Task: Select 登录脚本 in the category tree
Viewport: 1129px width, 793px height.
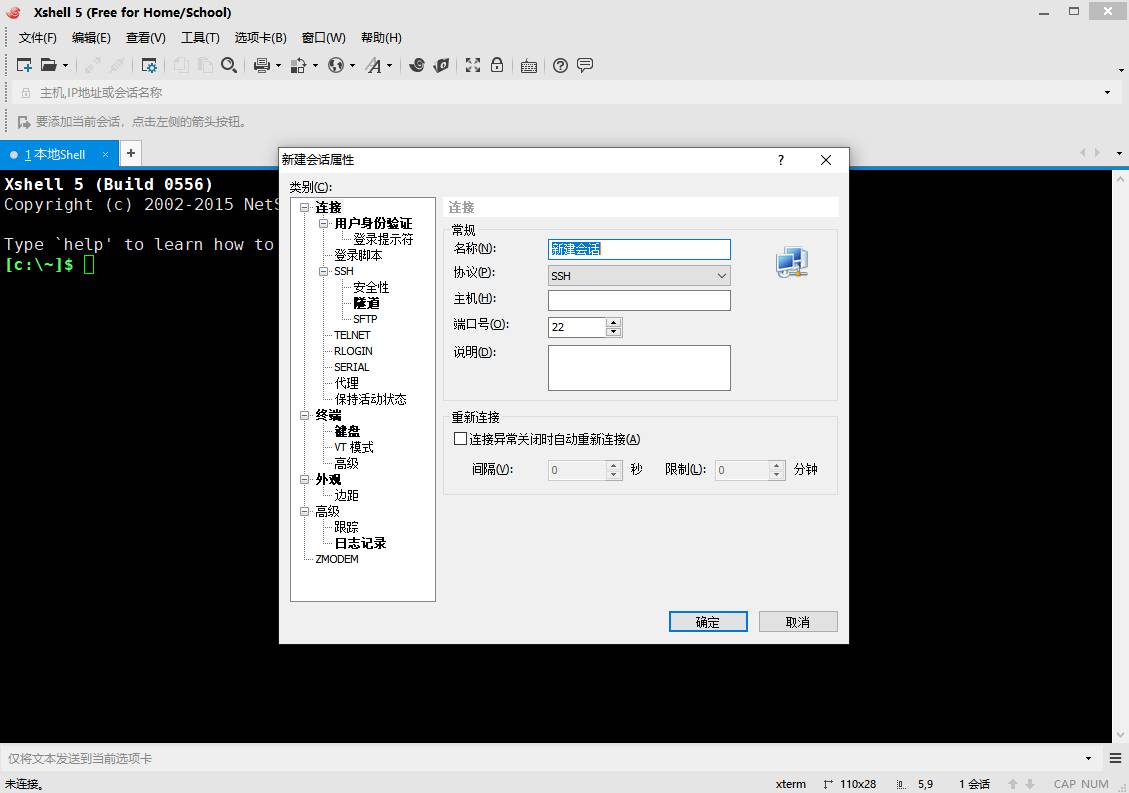Action: 358,256
